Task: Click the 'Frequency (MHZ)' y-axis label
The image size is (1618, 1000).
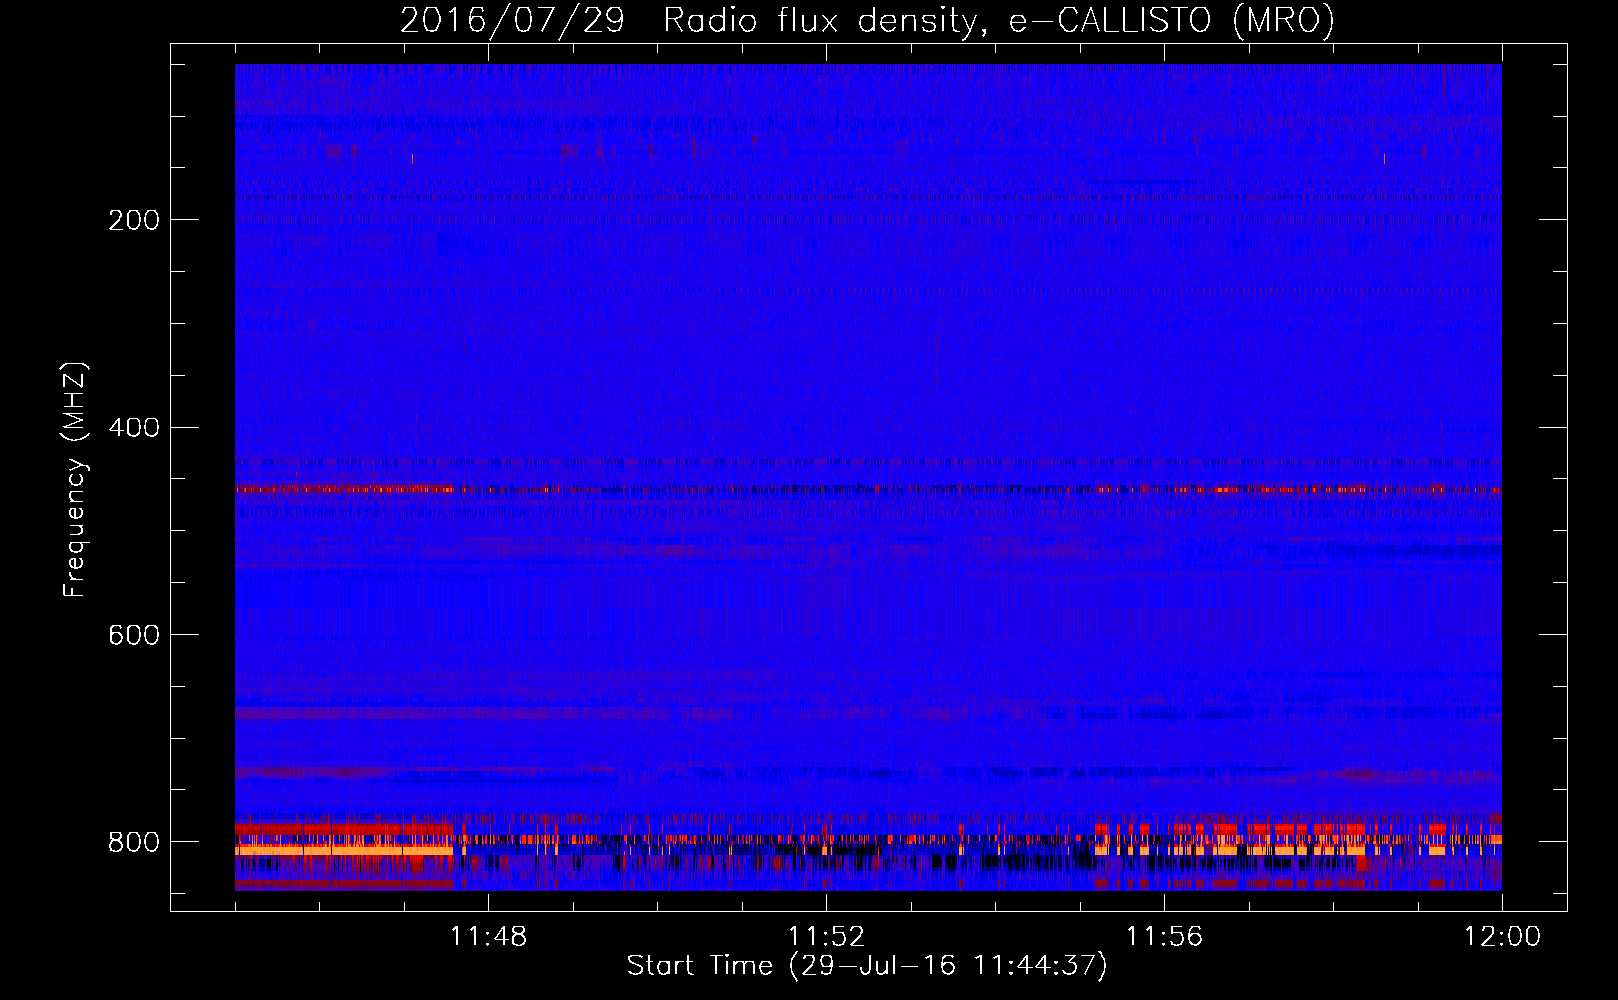Action: click(75, 480)
